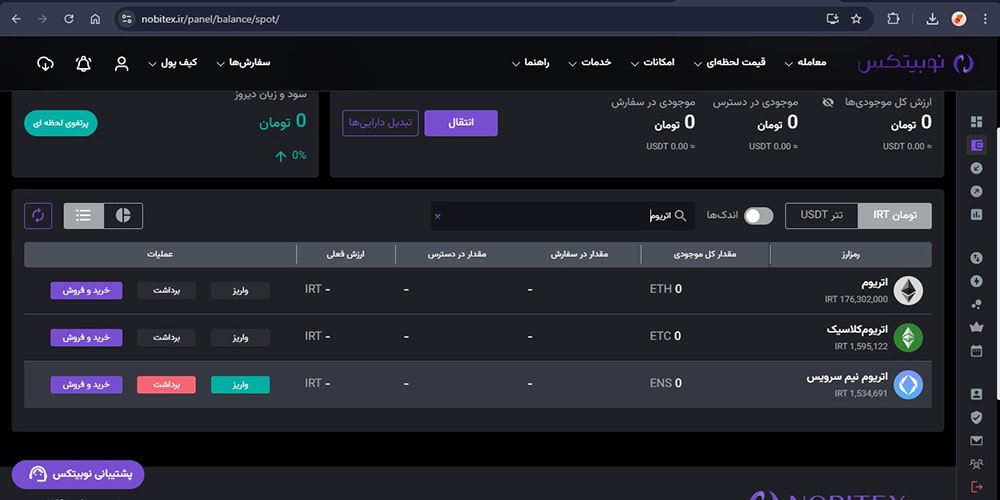
Task: Click the purple انتقال transfer button
Action: point(460,123)
